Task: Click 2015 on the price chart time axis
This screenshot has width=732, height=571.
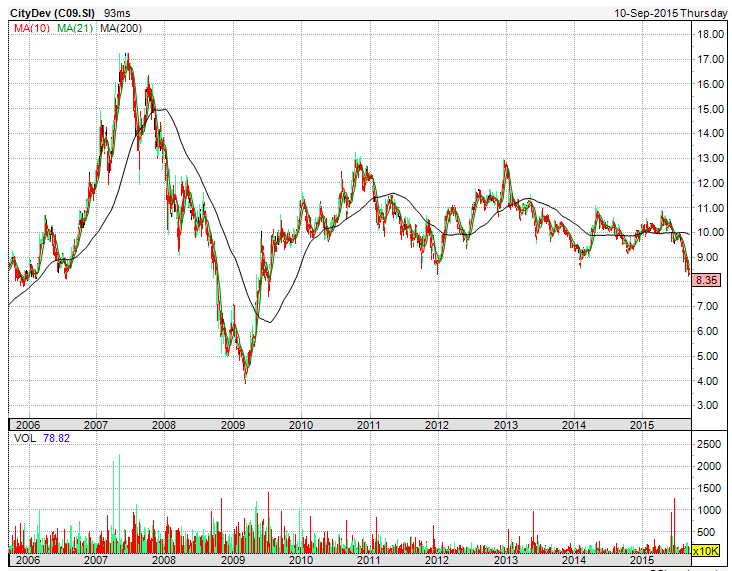Action: pos(642,424)
